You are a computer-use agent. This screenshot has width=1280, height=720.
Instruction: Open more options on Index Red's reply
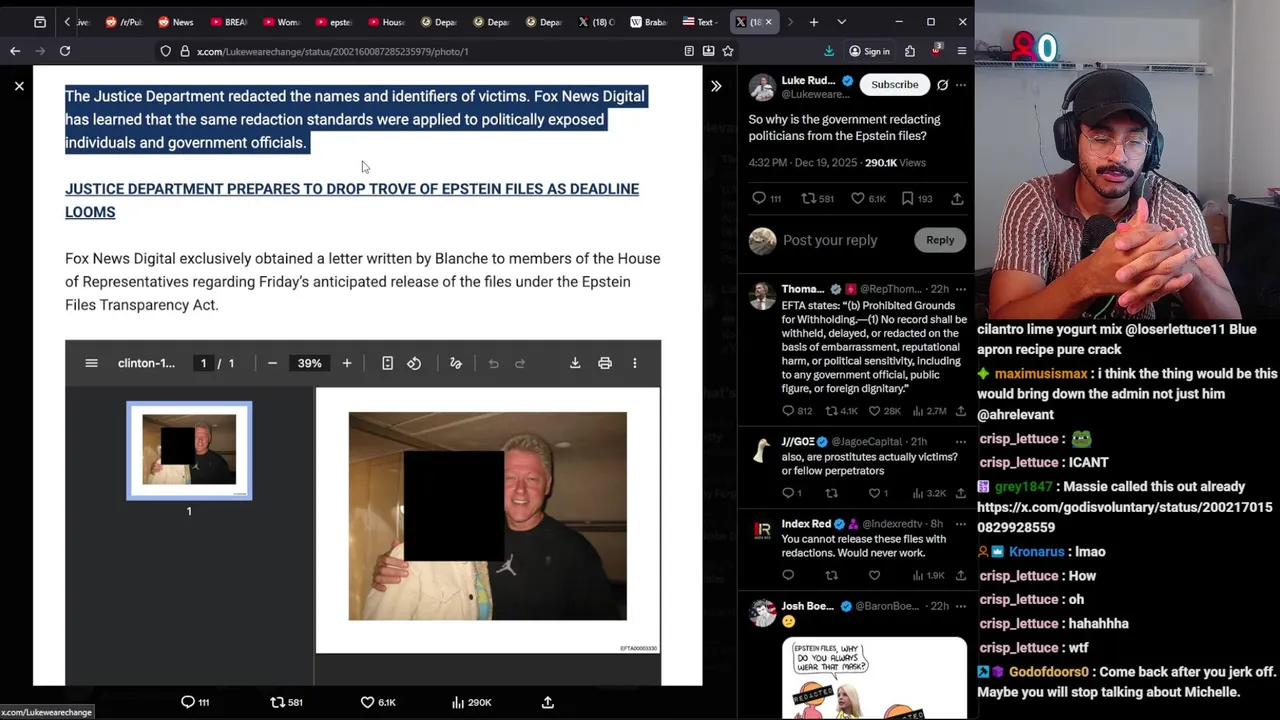pyautogui.click(x=961, y=523)
